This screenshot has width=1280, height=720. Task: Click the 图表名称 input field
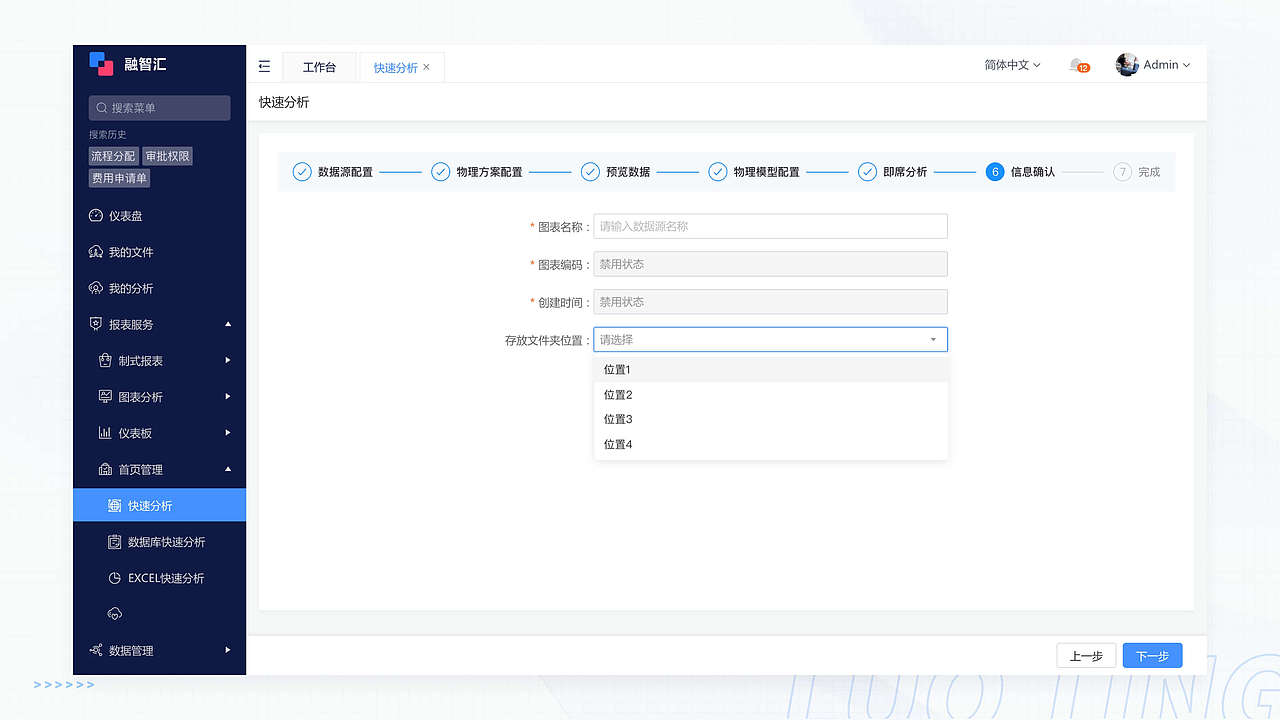click(x=770, y=227)
